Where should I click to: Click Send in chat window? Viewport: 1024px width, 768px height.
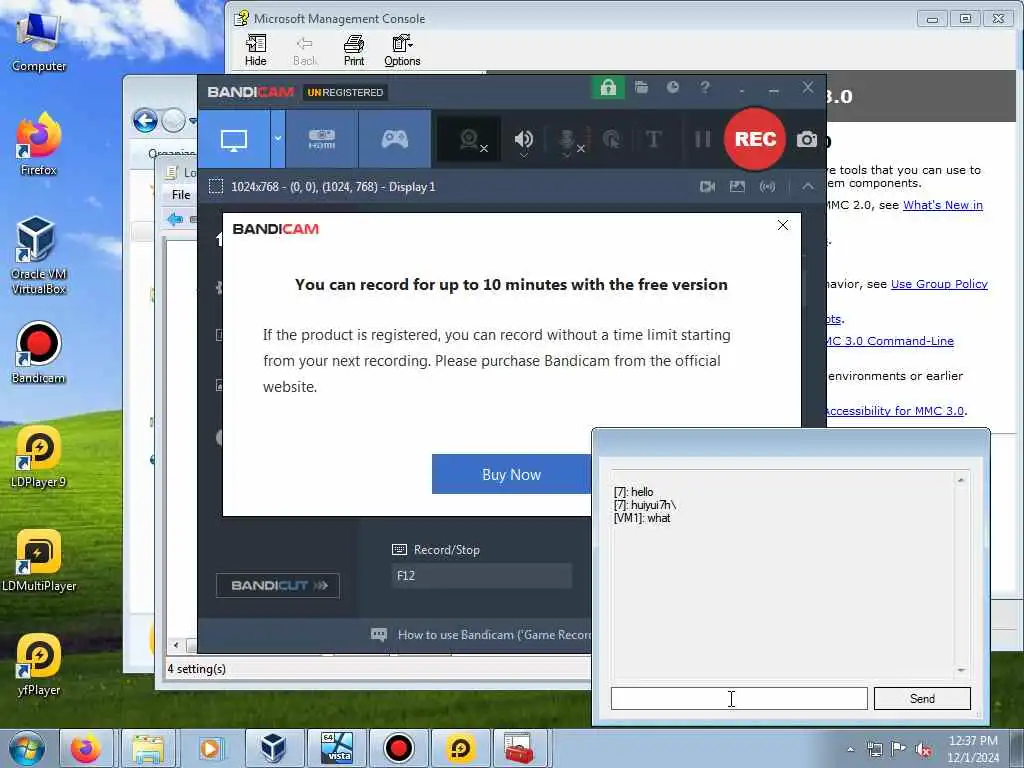pos(922,699)
